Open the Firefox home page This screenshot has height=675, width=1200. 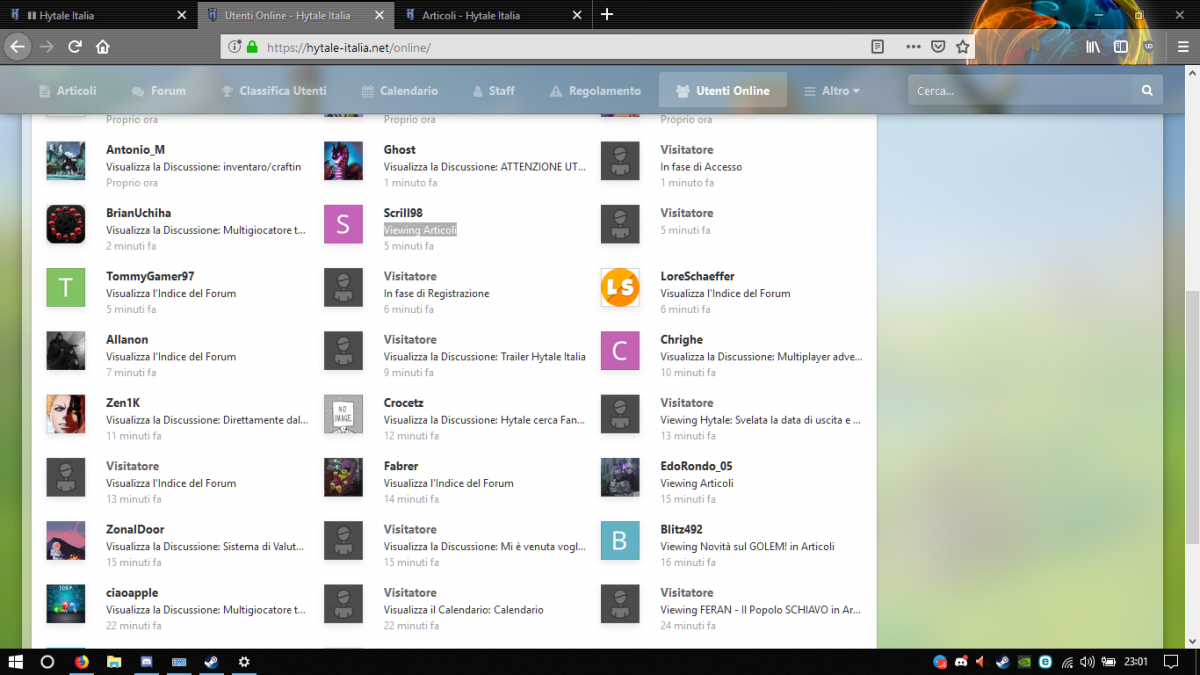coord(102,46)
